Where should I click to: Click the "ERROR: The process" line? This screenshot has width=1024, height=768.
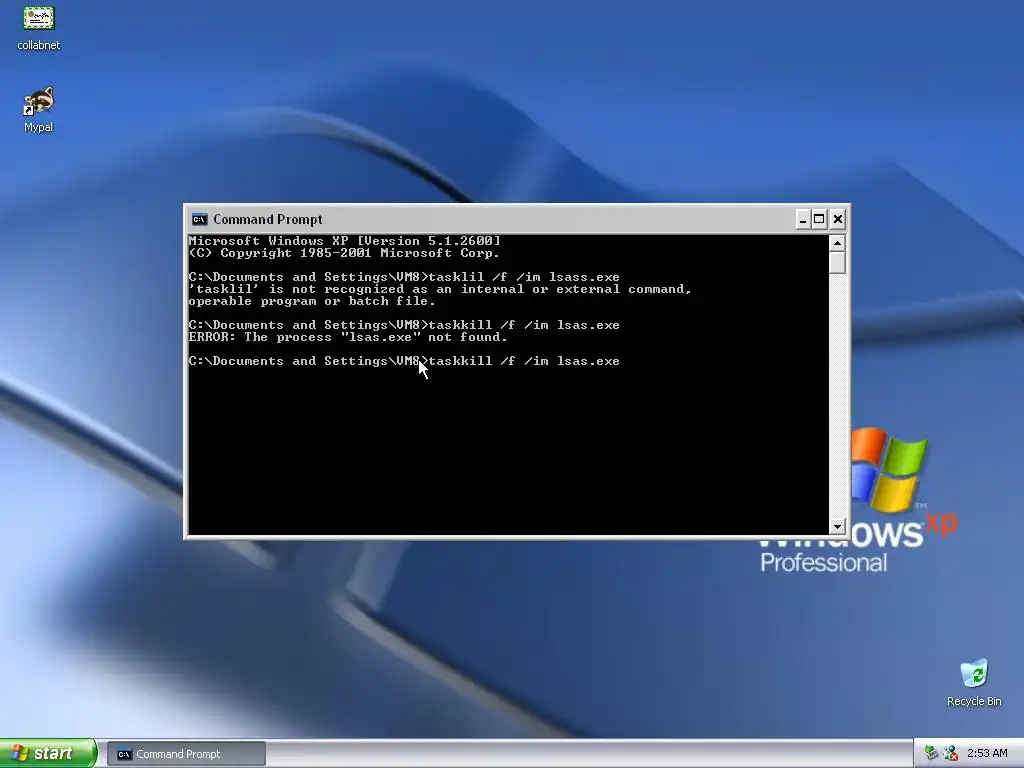pyautogui.click(x=348, y=337)
